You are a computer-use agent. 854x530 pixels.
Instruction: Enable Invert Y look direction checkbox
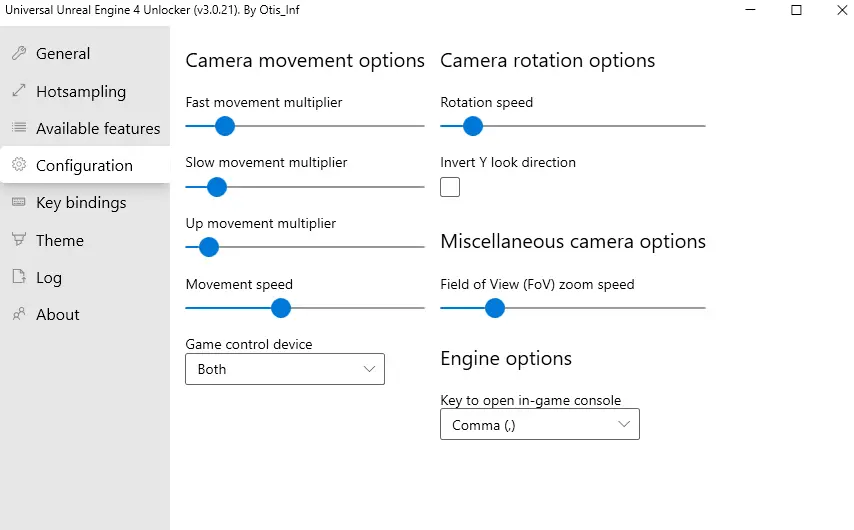tap(450, 187)
